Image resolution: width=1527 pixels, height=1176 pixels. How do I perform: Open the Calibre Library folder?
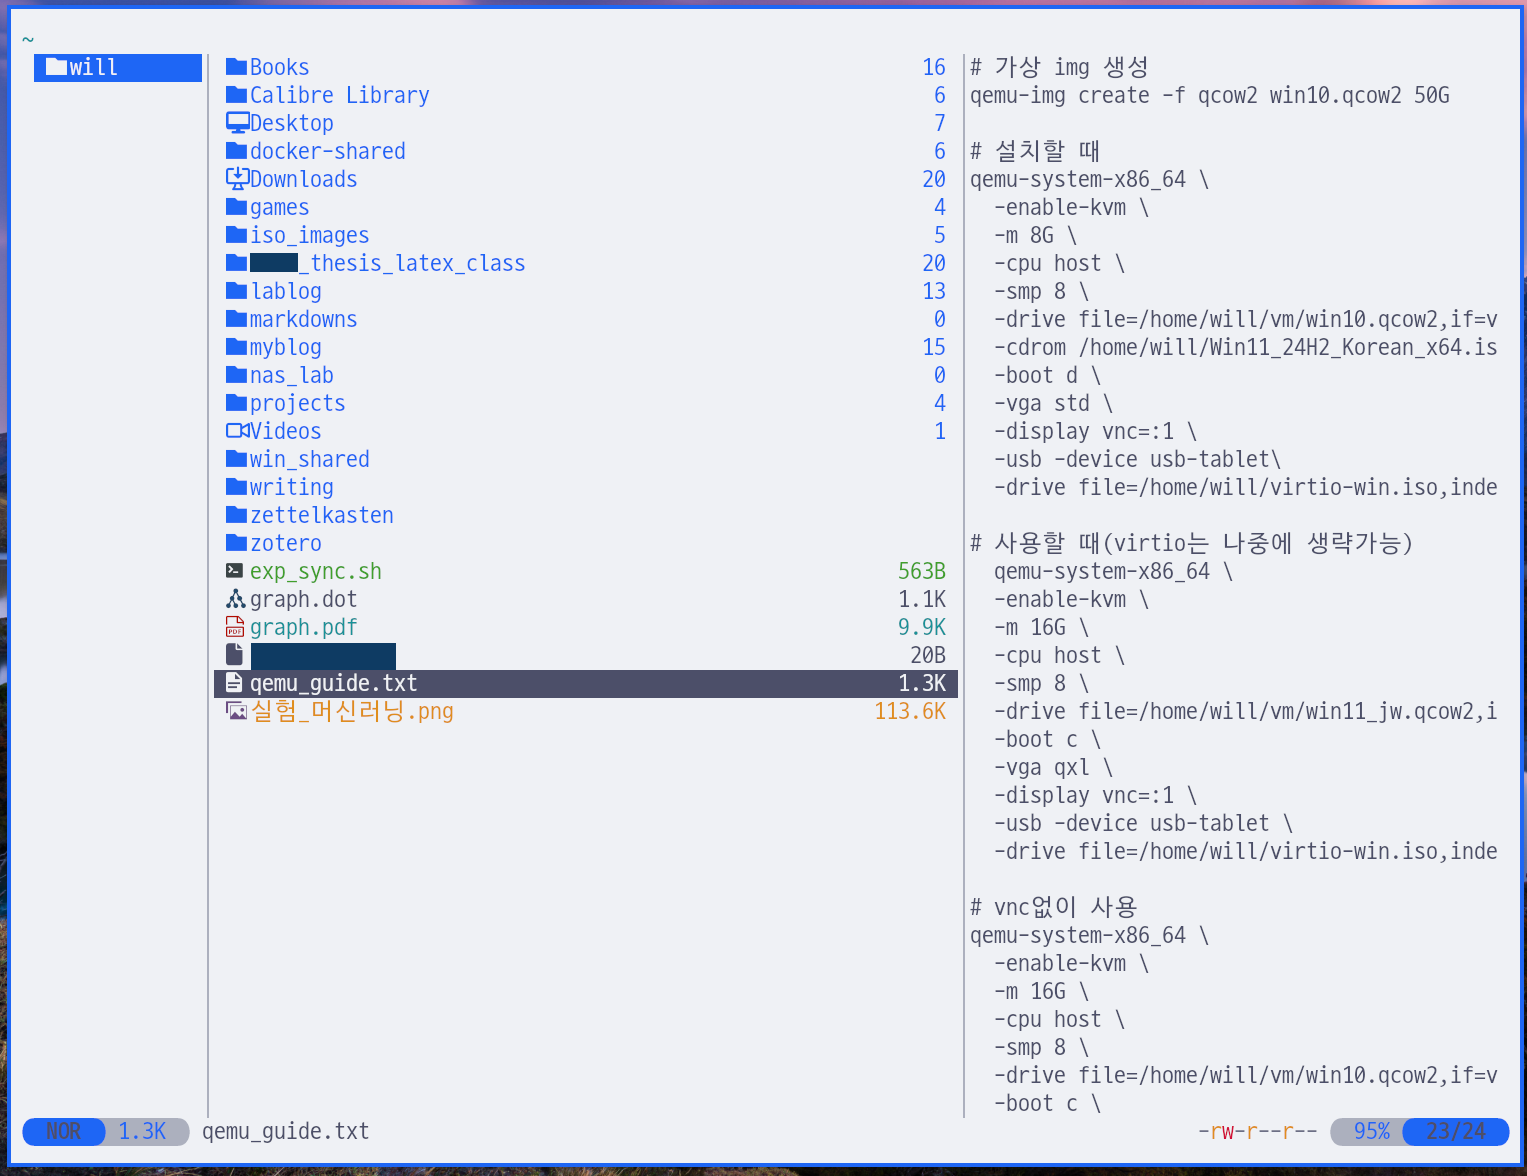tap(339, 95)
